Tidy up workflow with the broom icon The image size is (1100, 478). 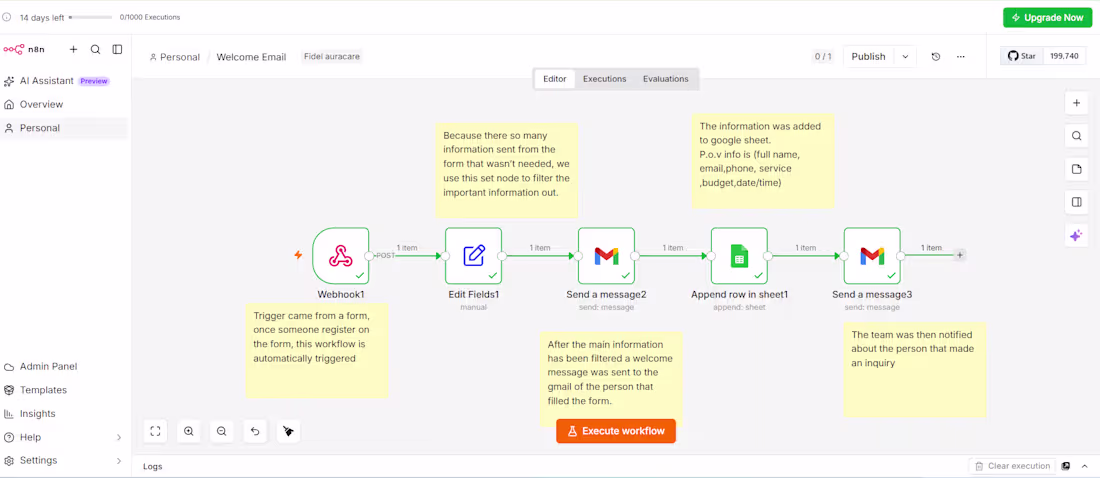tap(288, 431)
